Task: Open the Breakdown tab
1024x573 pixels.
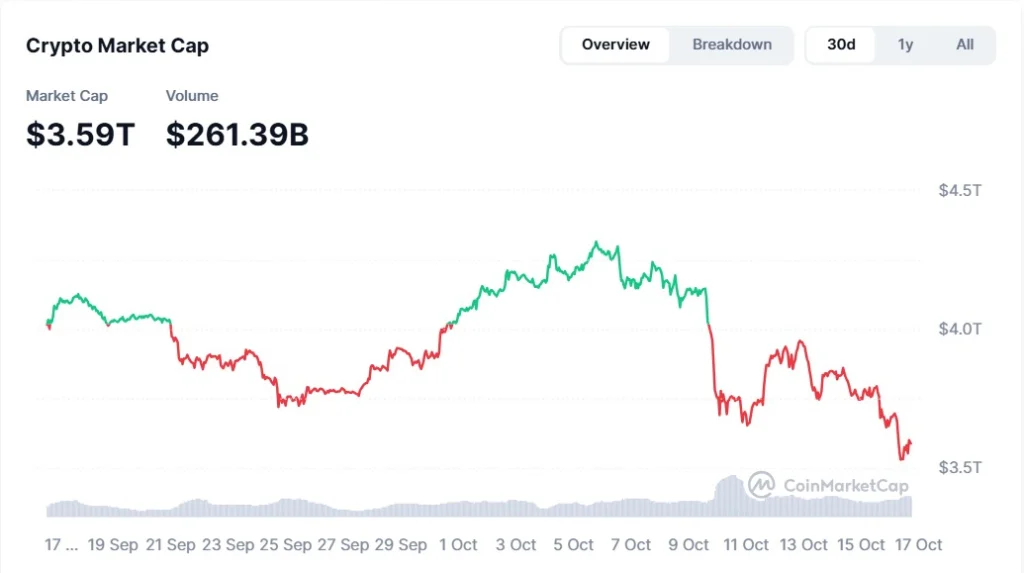Action: click(732, 45)
